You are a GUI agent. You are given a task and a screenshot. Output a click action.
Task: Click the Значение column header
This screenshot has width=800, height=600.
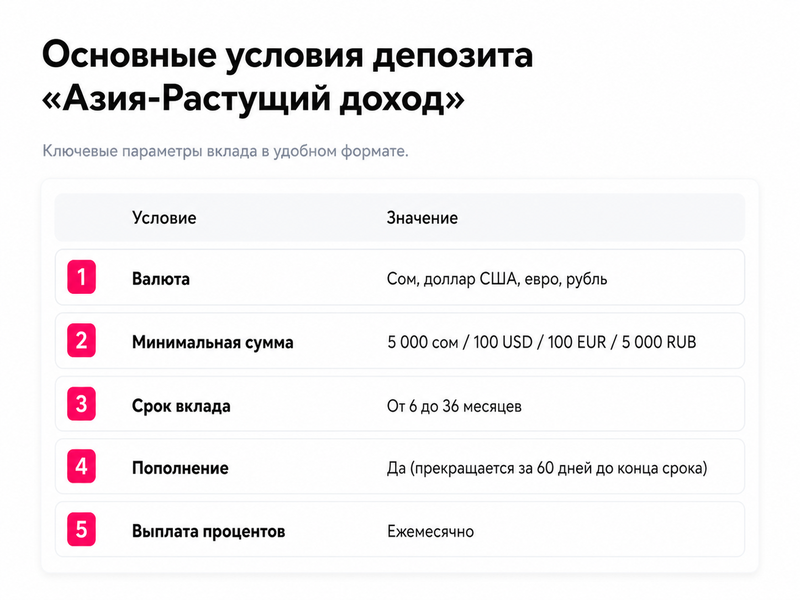pyautogui.click(x=422, y=218)
